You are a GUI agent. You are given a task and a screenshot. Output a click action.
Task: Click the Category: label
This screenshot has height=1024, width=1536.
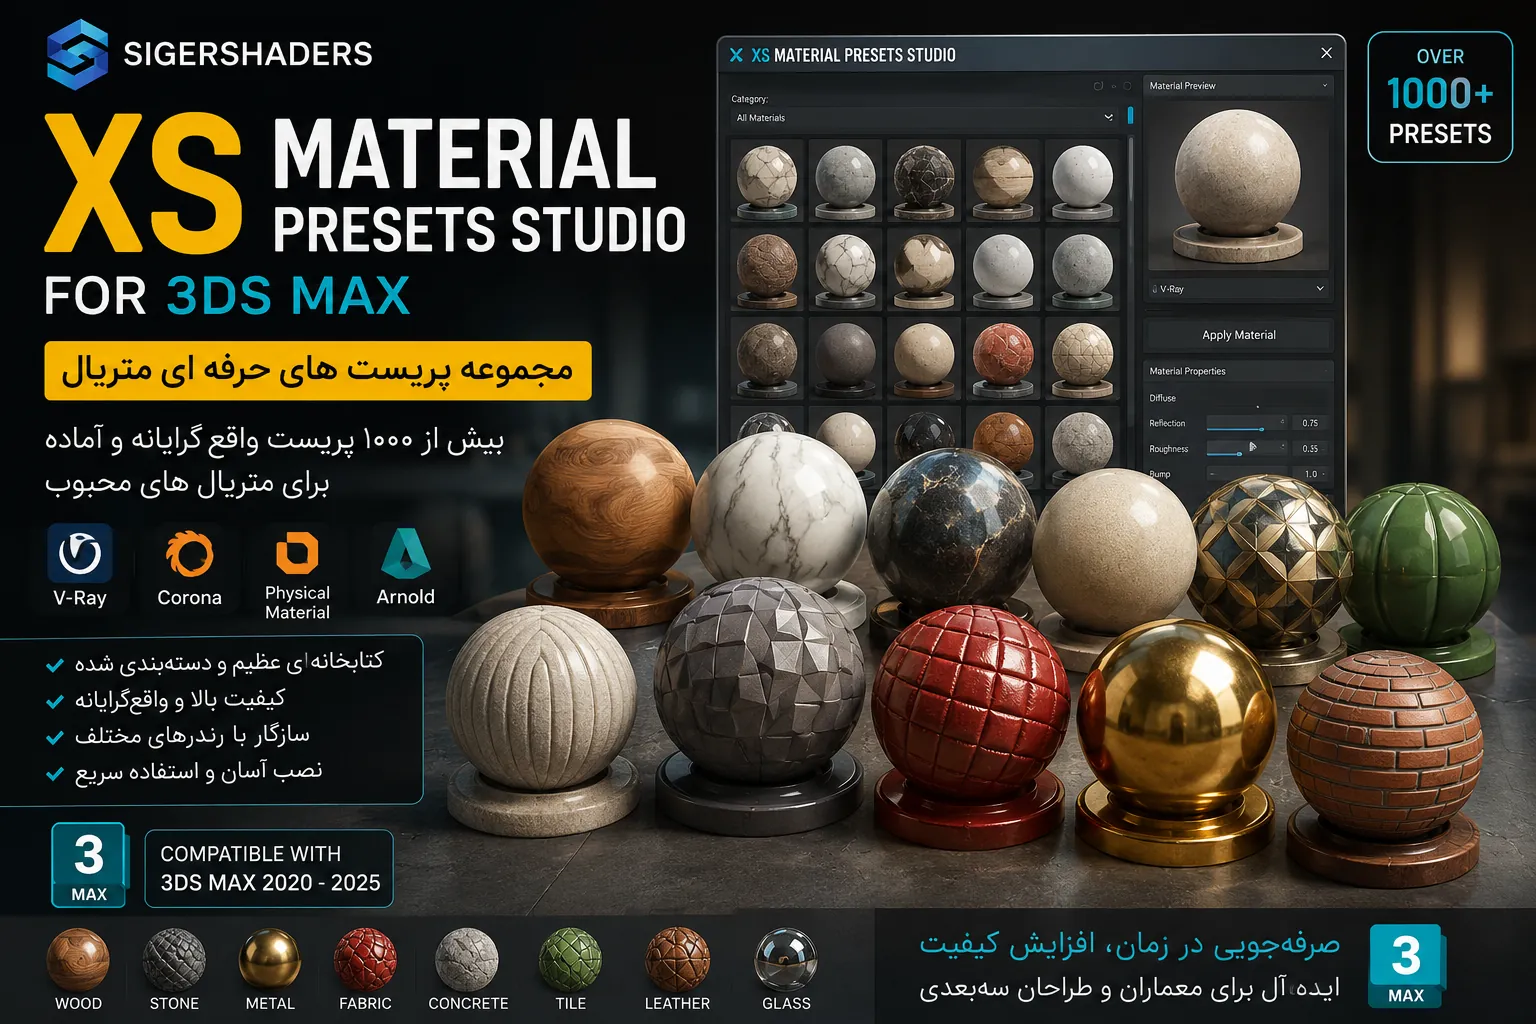pyautogui.click(x=750, y=99)
